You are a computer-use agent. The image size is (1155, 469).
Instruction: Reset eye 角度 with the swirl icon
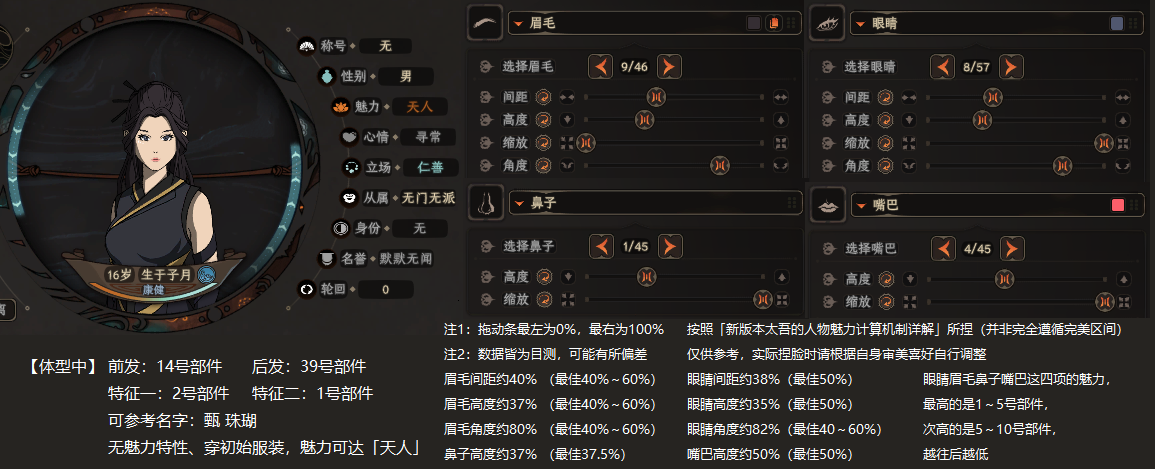coord(886,166)
